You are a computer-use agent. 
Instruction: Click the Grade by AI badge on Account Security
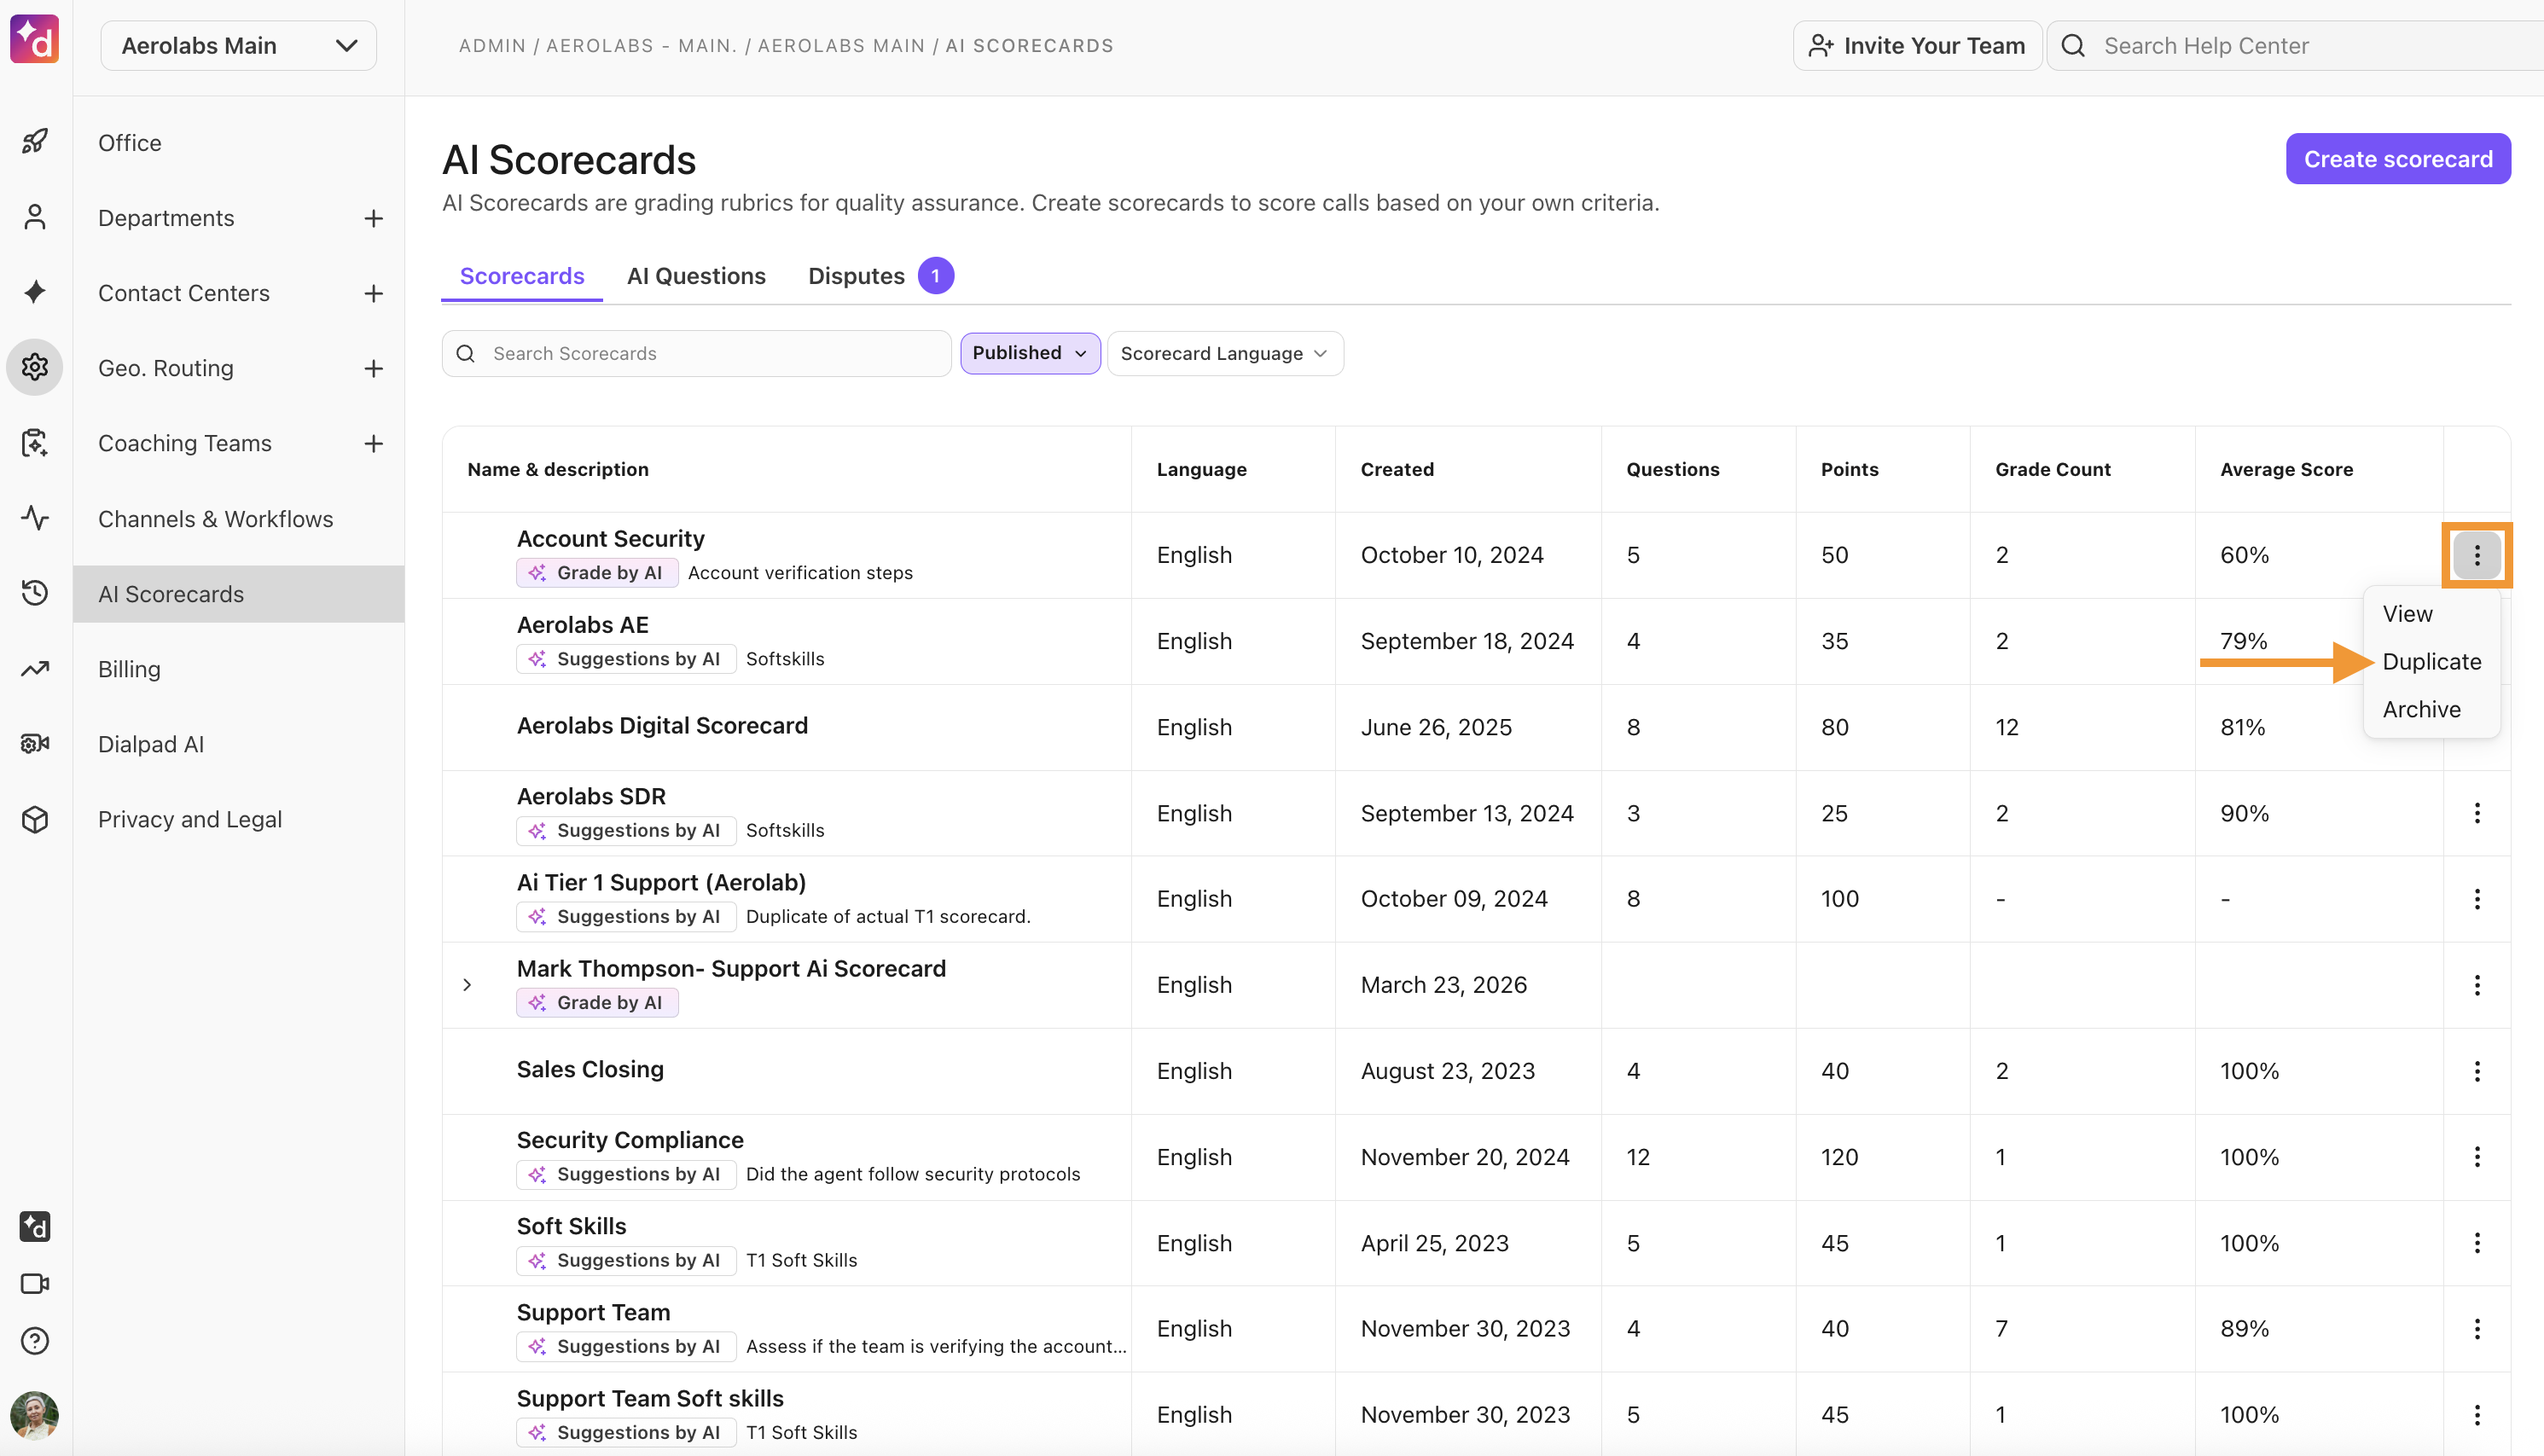coord(598,573)
